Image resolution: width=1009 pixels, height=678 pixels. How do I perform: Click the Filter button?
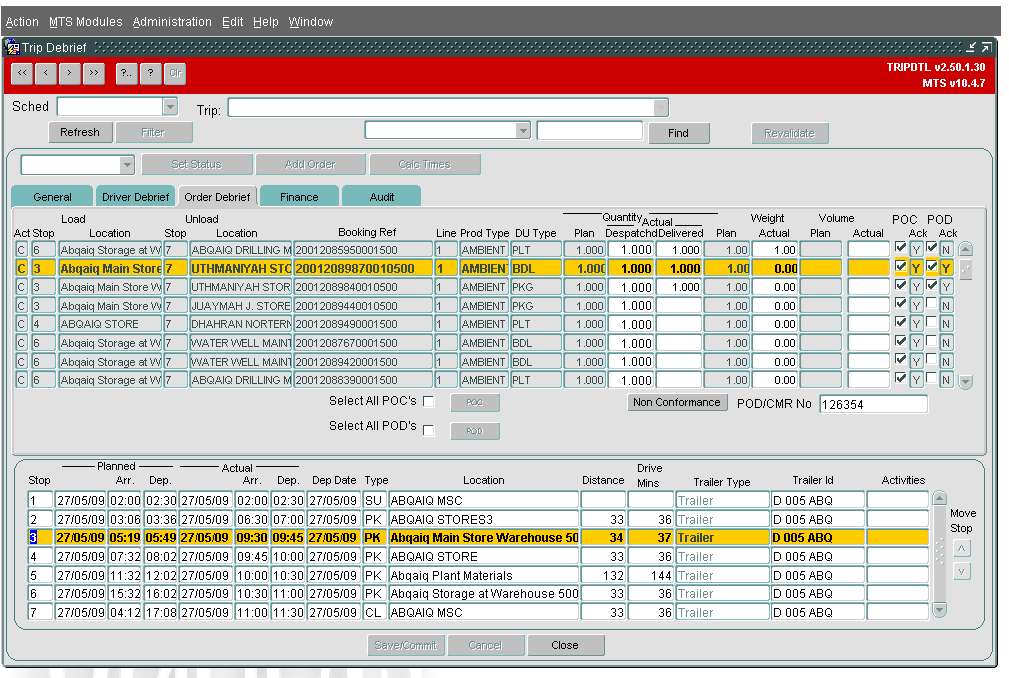coord(153,133)
